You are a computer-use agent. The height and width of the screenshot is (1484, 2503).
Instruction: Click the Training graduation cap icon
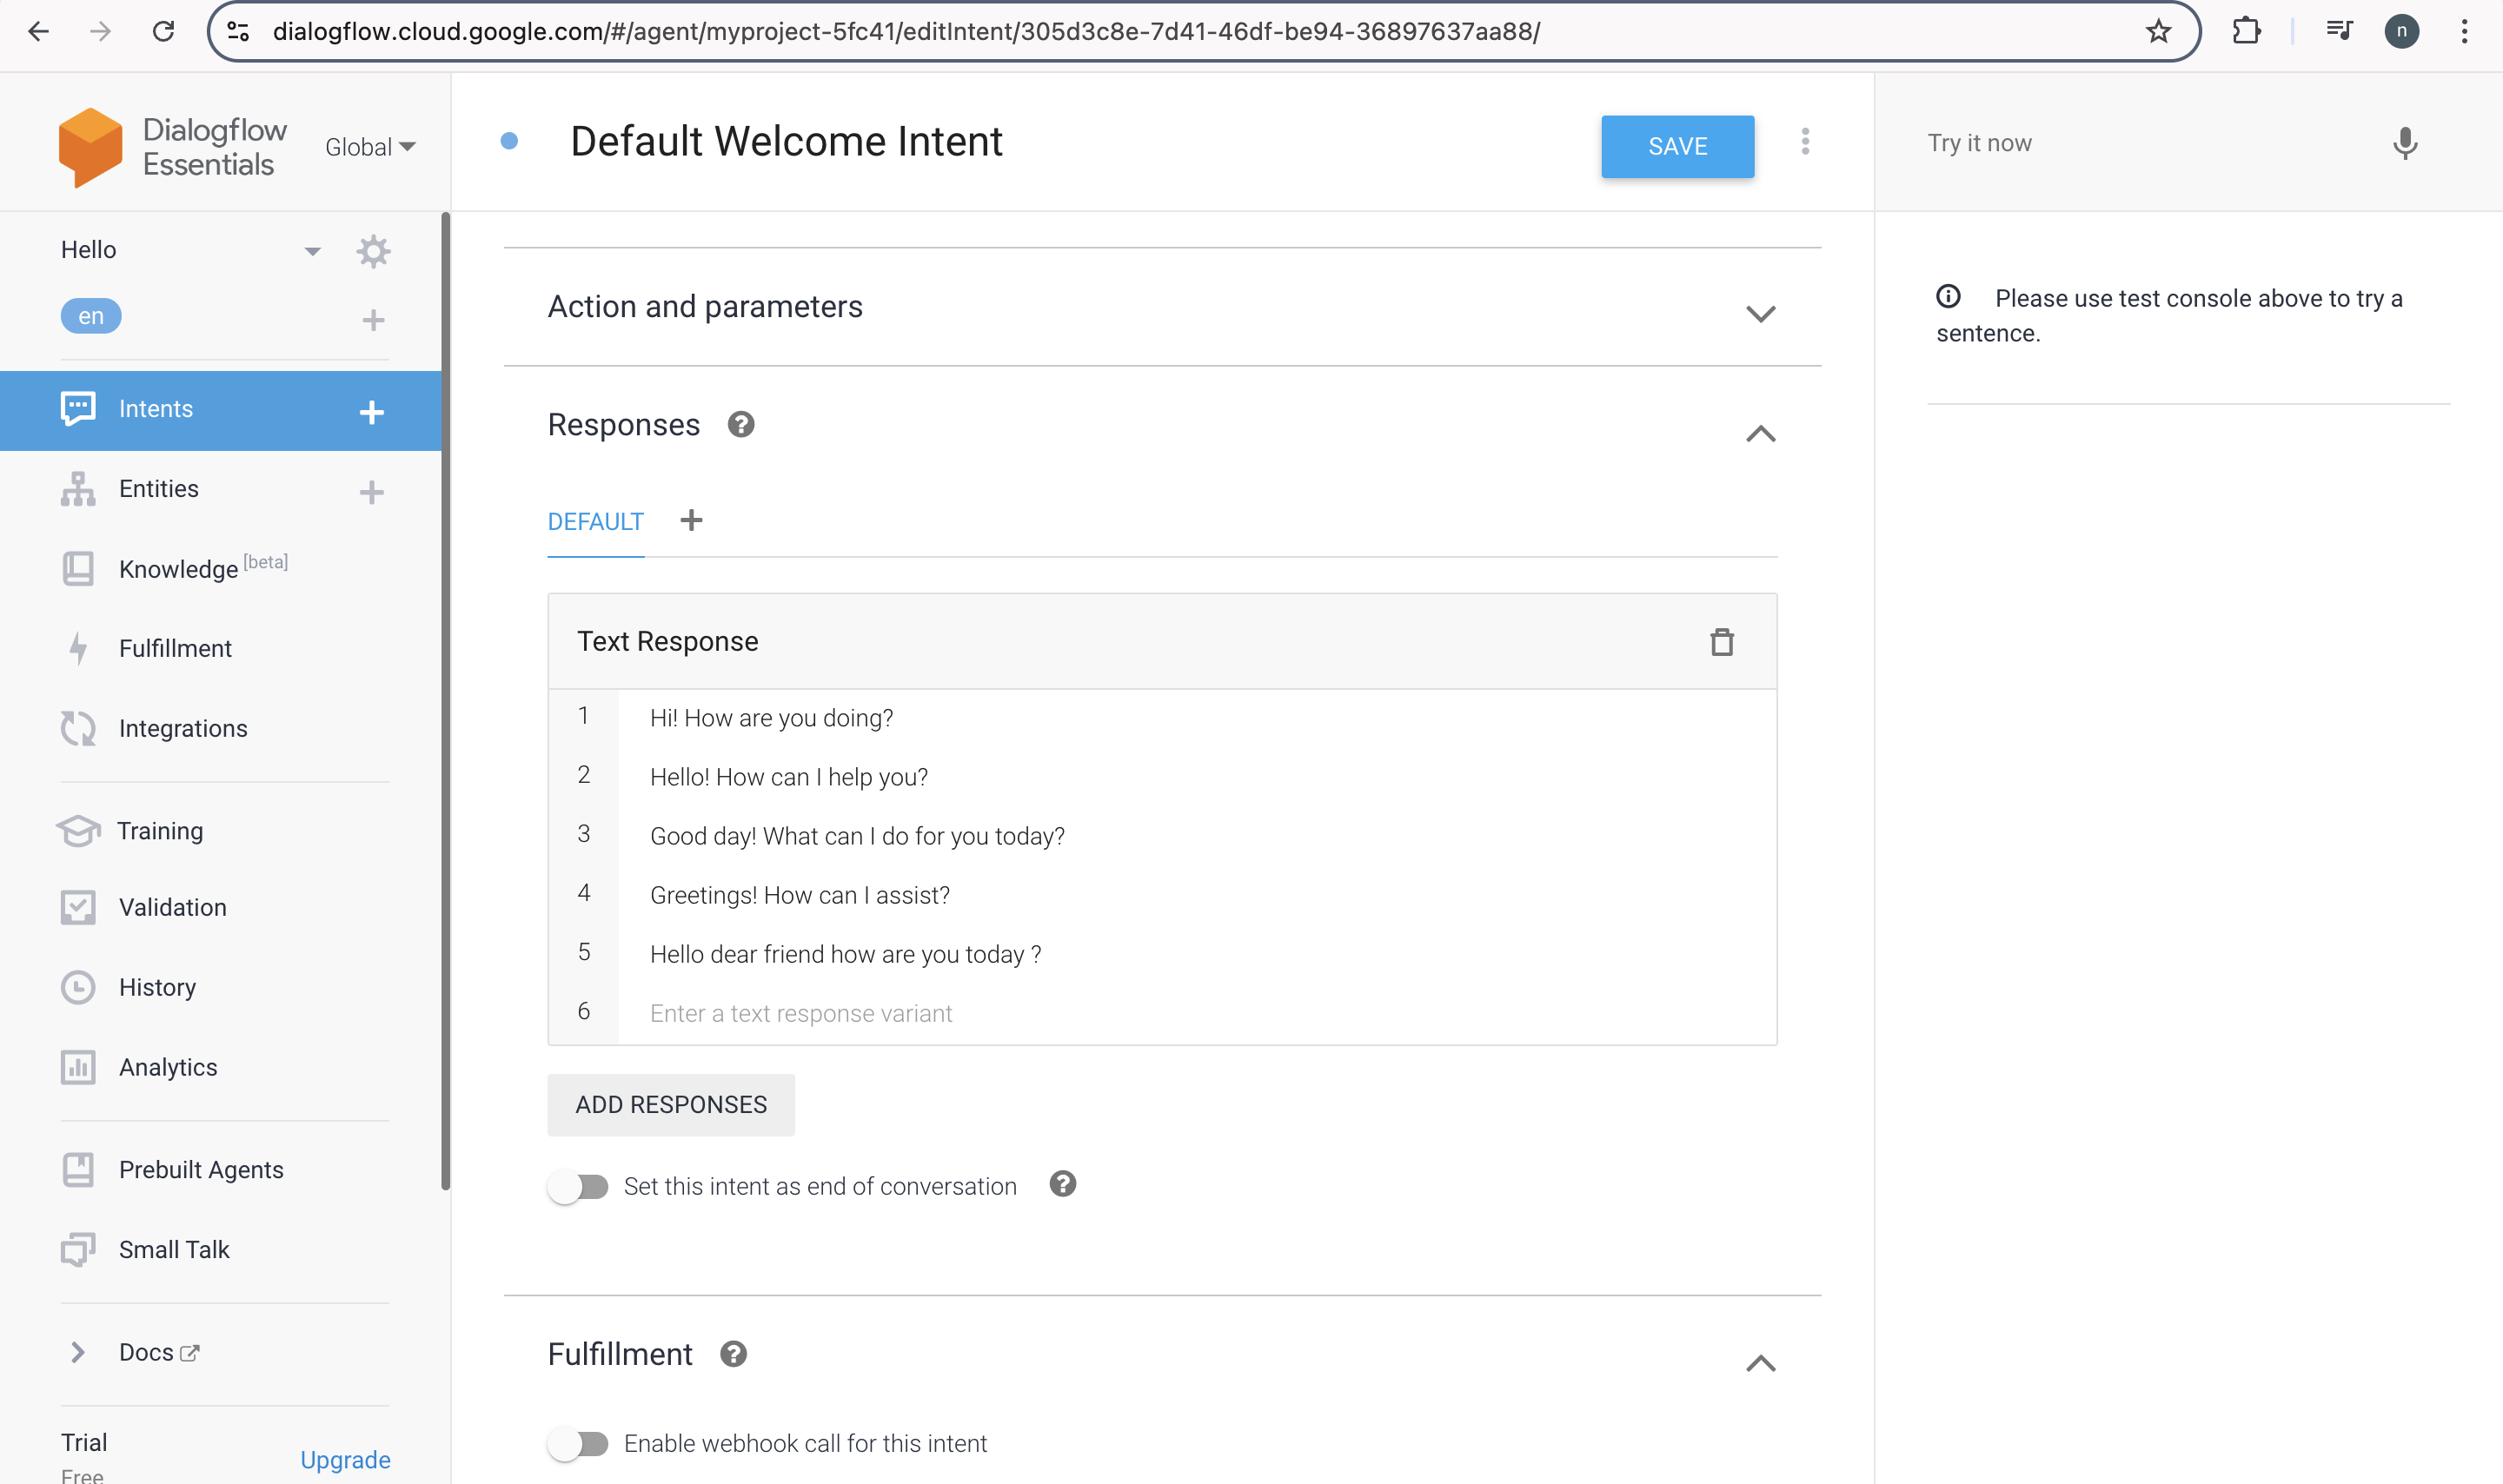[x=78, y=831]
